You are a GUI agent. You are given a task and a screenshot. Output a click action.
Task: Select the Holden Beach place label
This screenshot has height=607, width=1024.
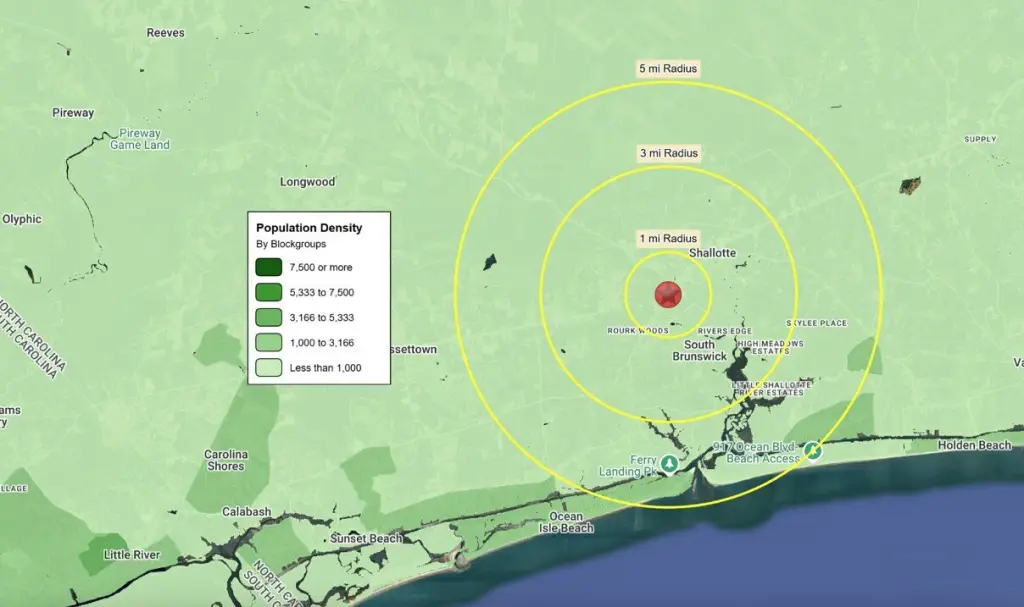pos(974,445)
